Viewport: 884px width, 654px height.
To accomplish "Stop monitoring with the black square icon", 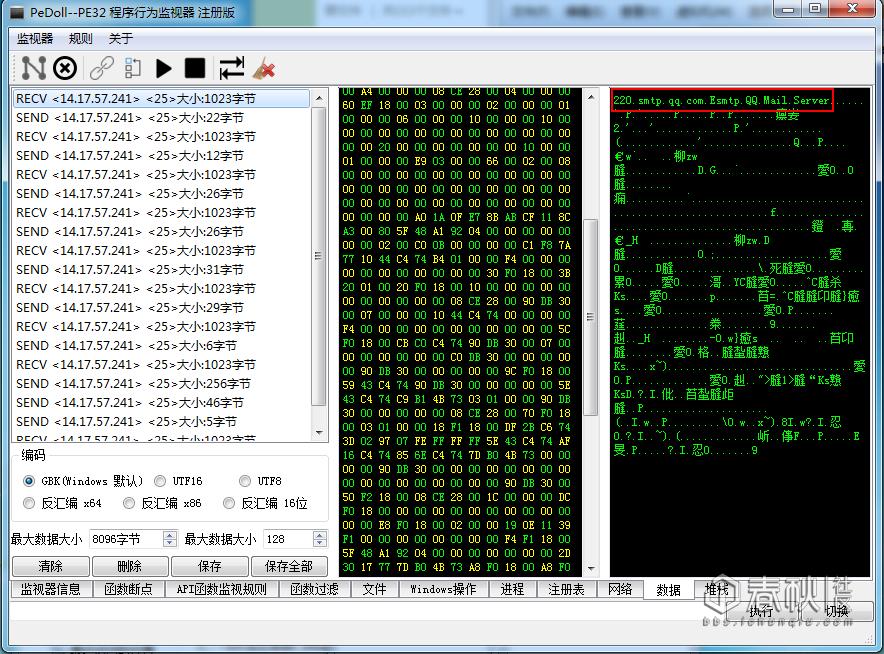I will click(195, 68).
